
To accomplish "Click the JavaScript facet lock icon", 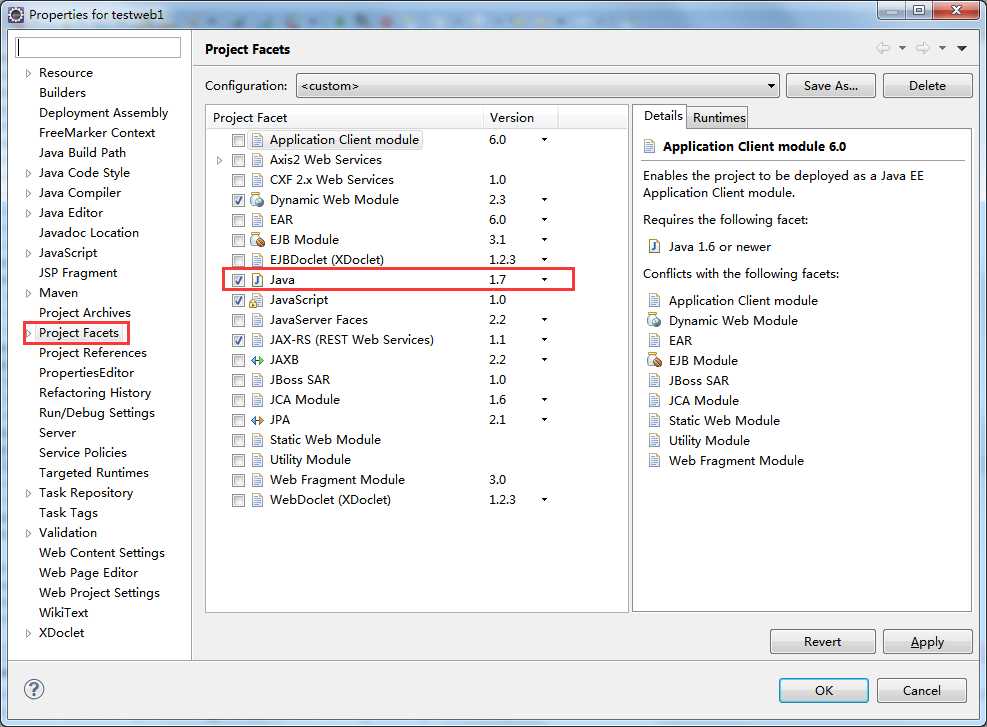I will 256,300.
